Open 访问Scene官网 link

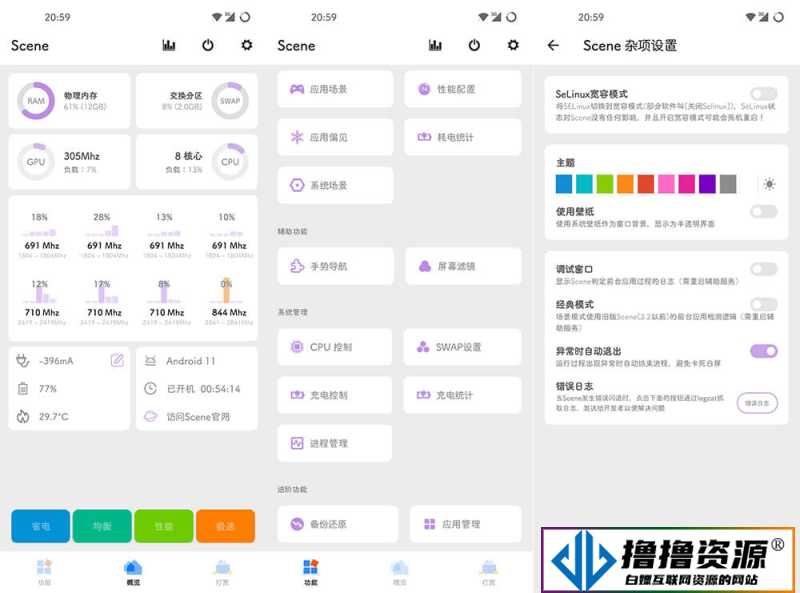tap(197, 416)
